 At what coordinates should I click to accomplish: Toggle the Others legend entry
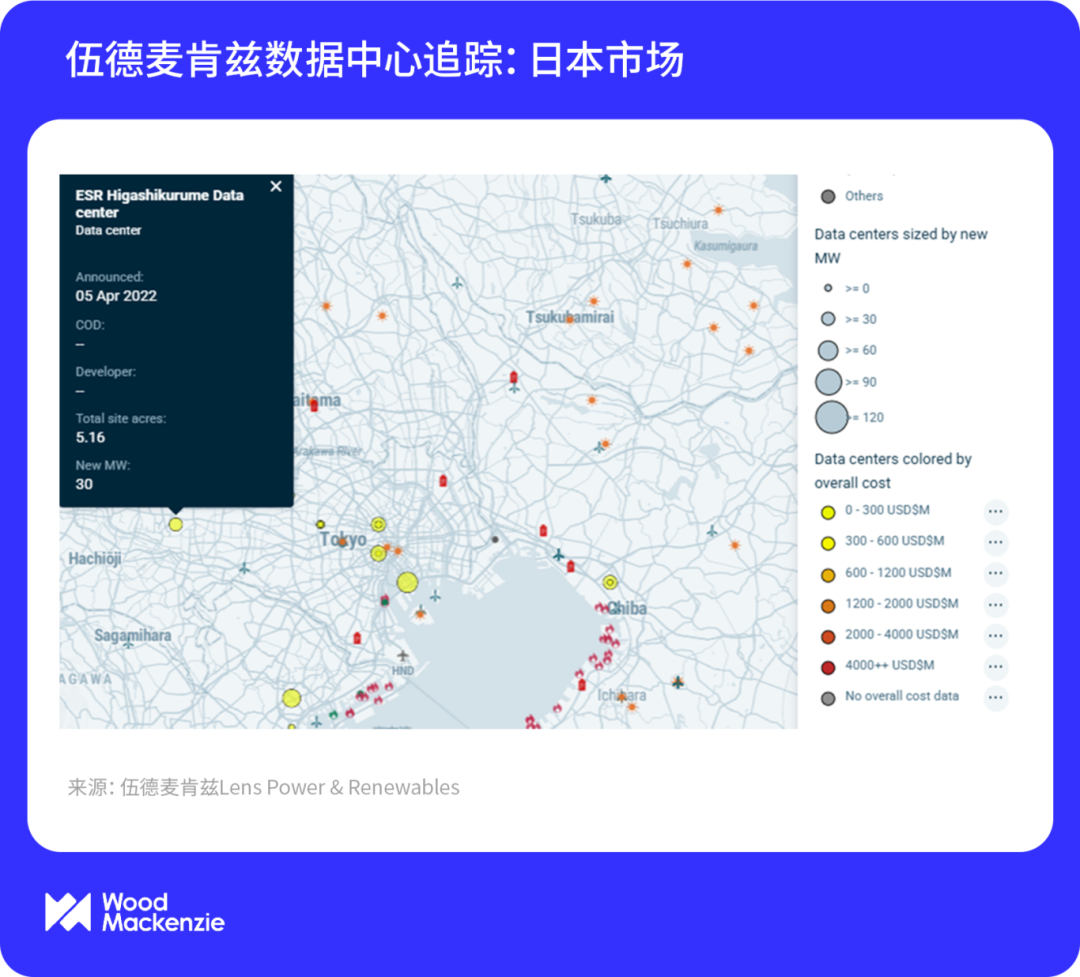point(851,196)
